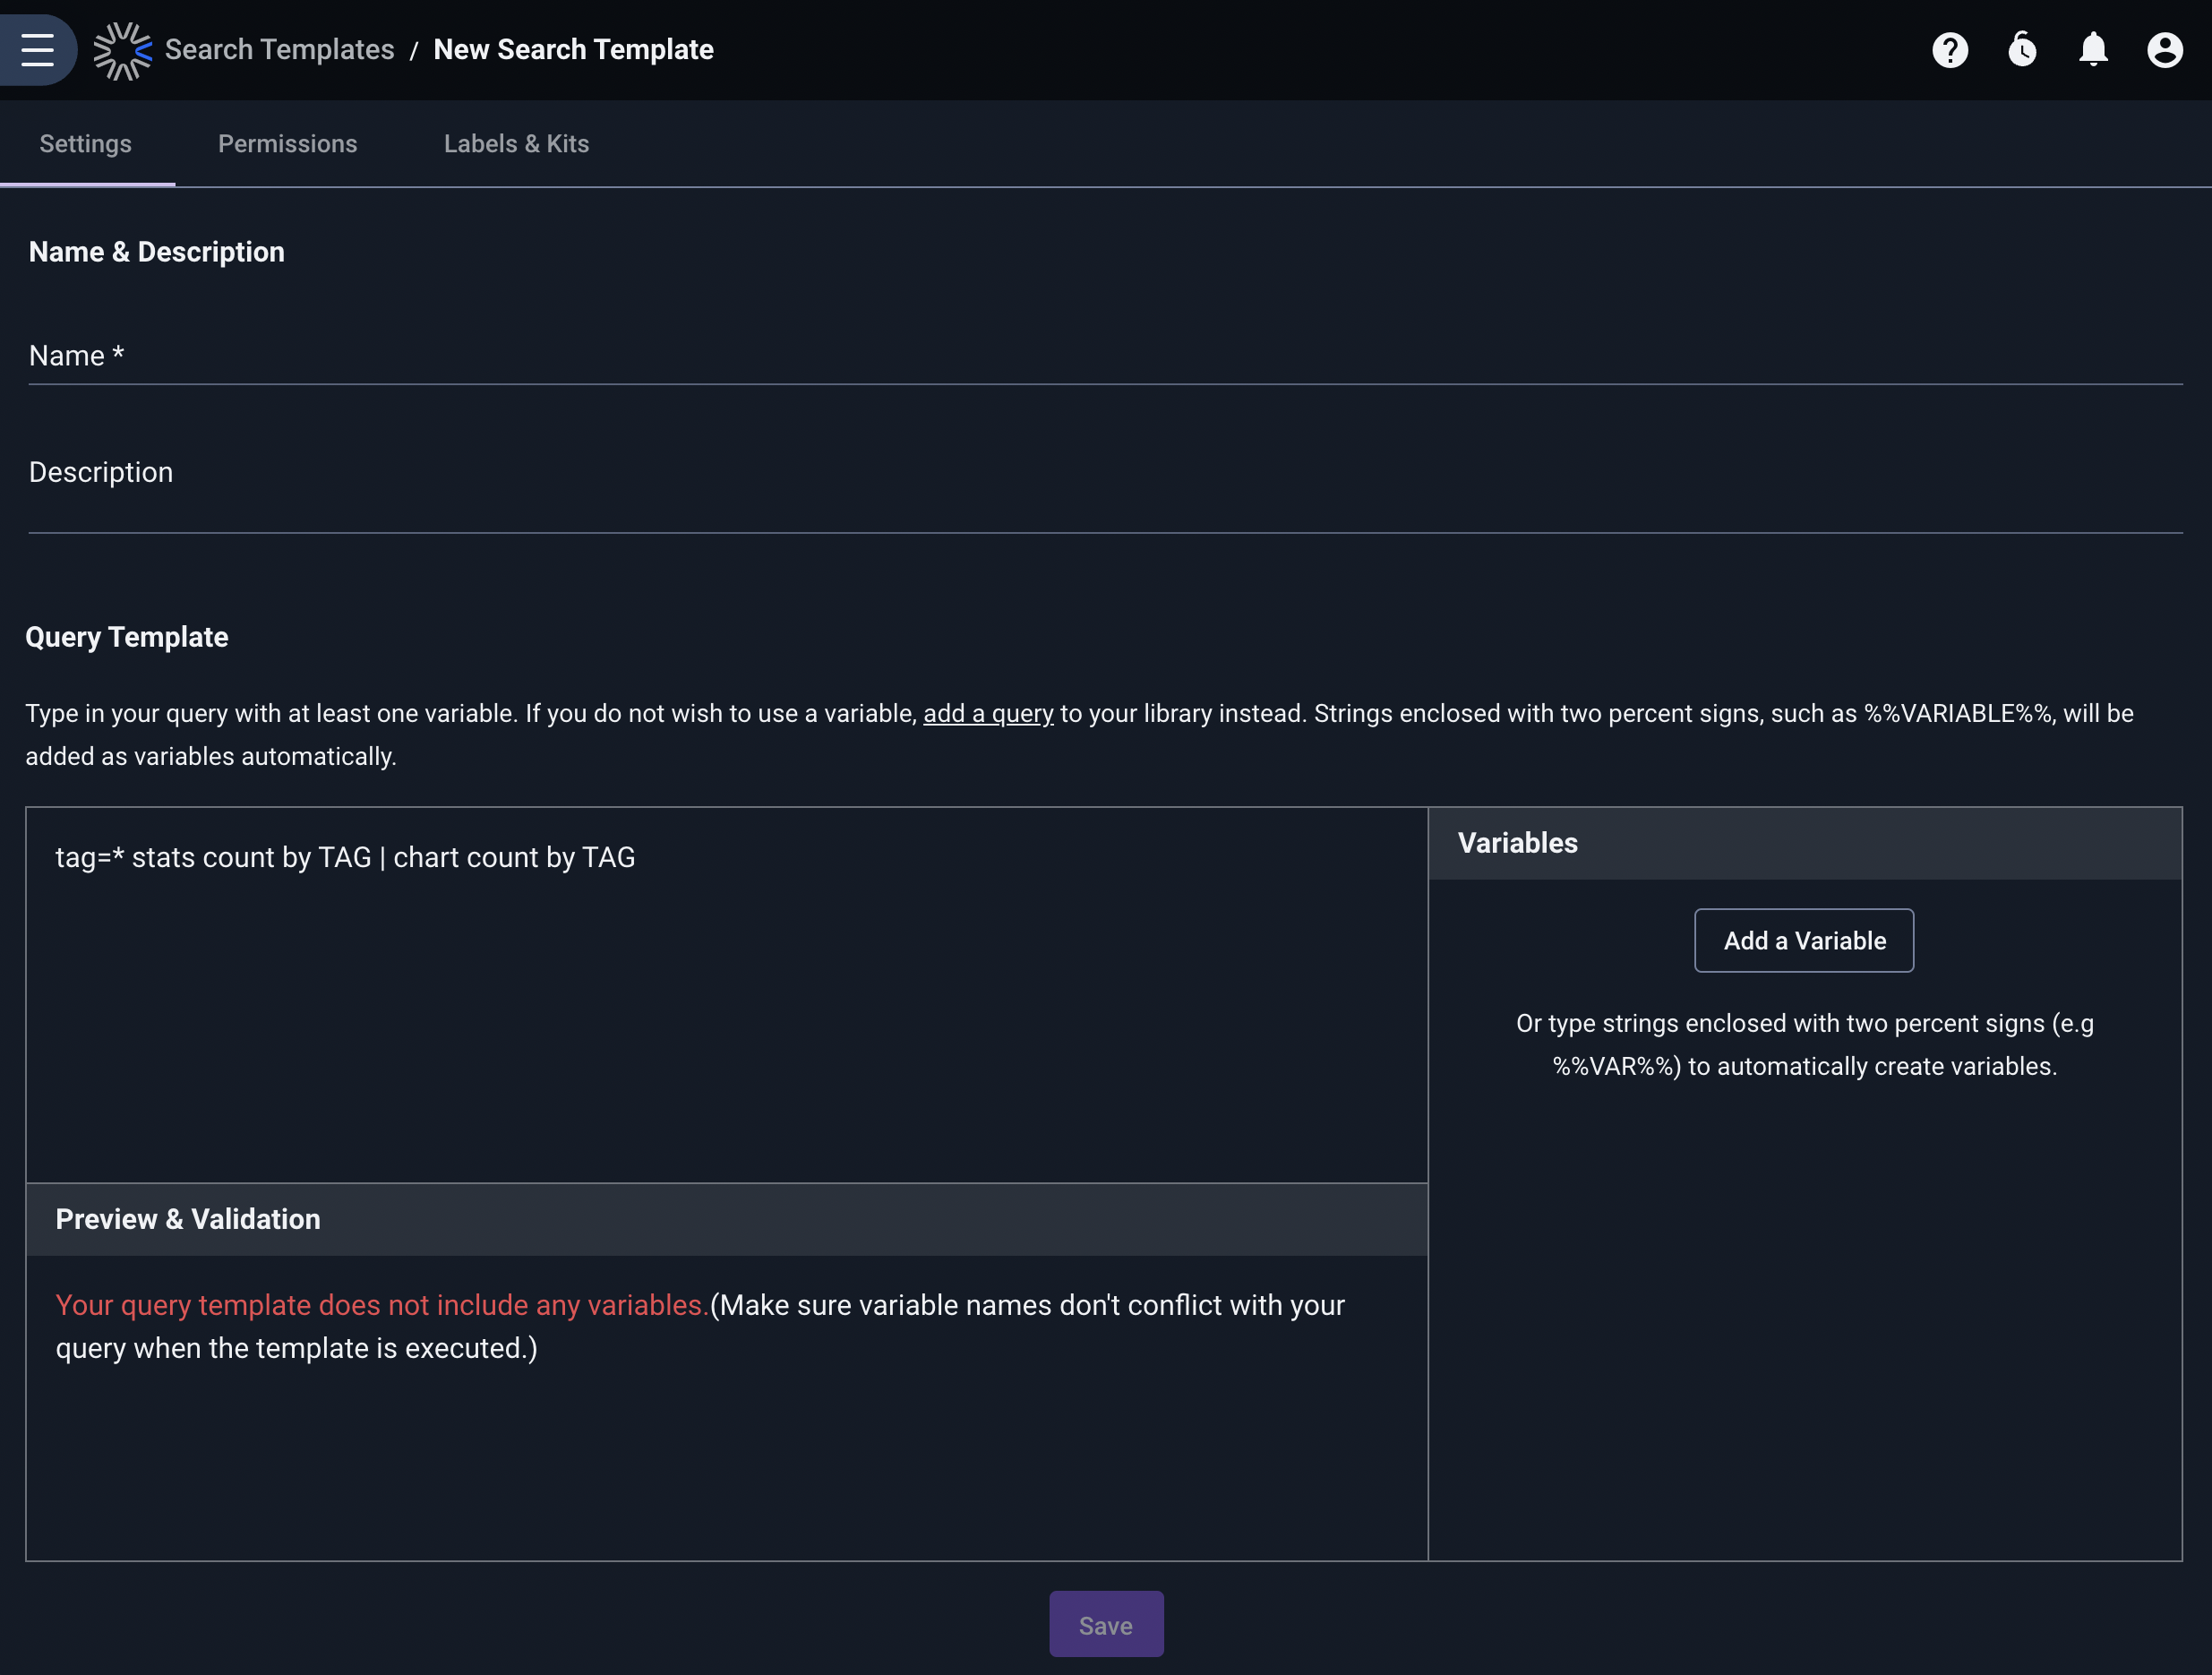The height and width of the screenshot is (1675, 2212).
Task: Open the user account menu icon
Action: pyautogui.click(x=2164, y=50)
